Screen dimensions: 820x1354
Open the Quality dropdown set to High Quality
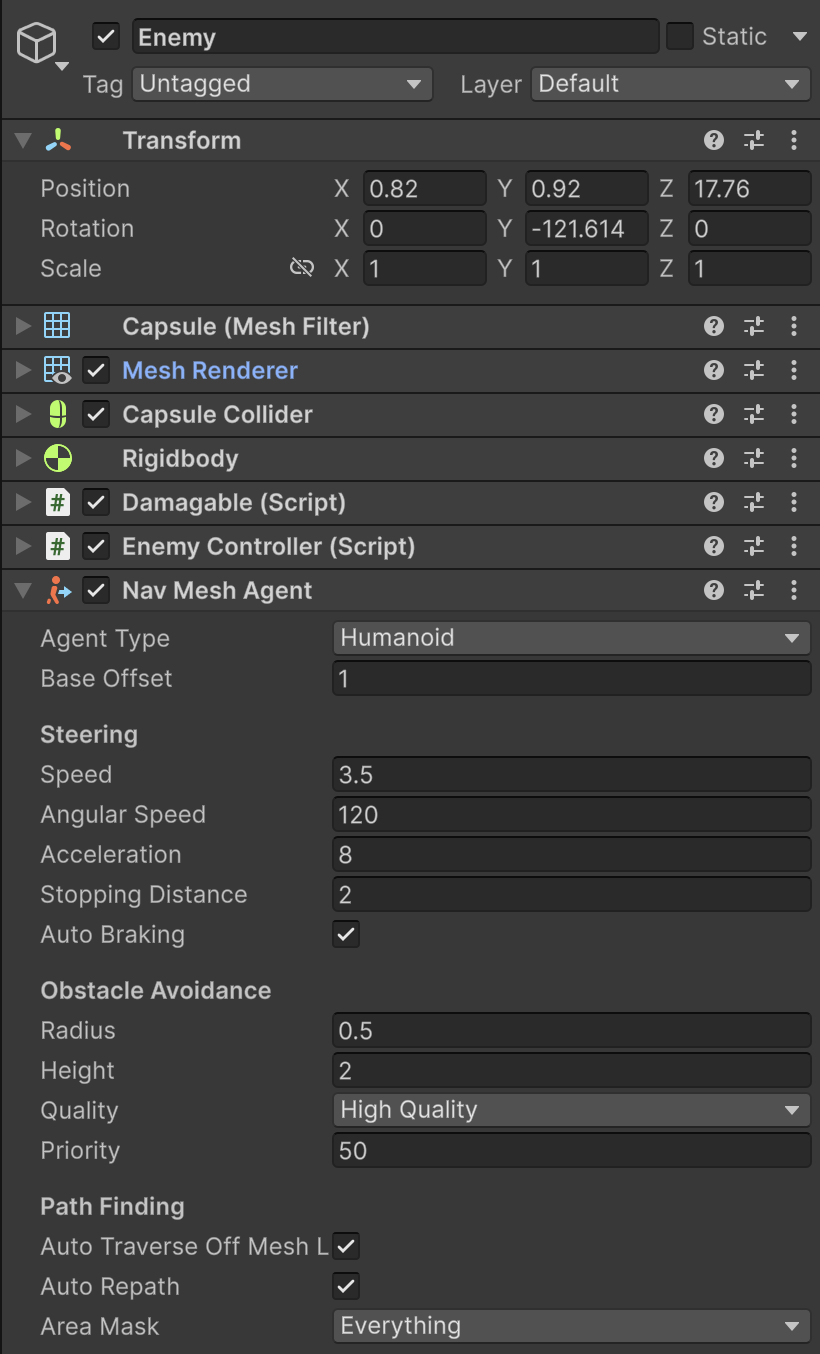click(x=570, y=1110)
